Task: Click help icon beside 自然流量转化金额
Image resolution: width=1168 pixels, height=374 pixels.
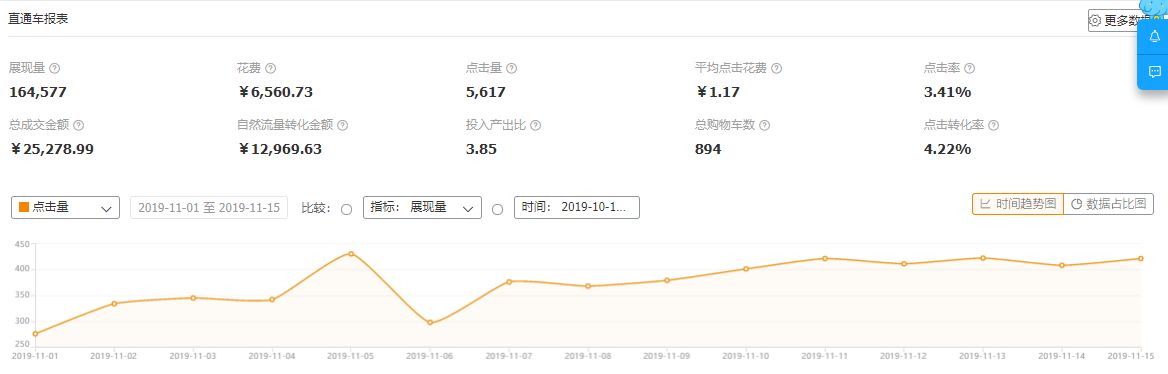Action: (x=343, y=126)
